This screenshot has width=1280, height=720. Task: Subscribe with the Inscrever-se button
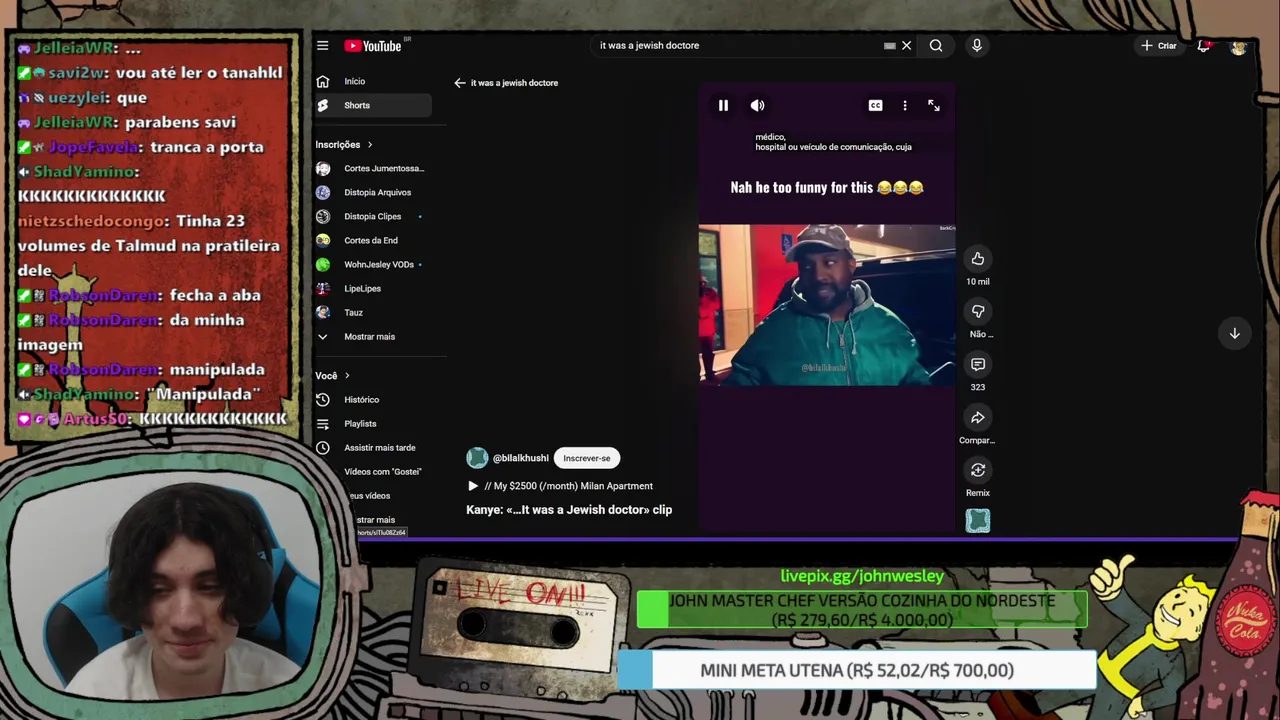click(586, 458)
